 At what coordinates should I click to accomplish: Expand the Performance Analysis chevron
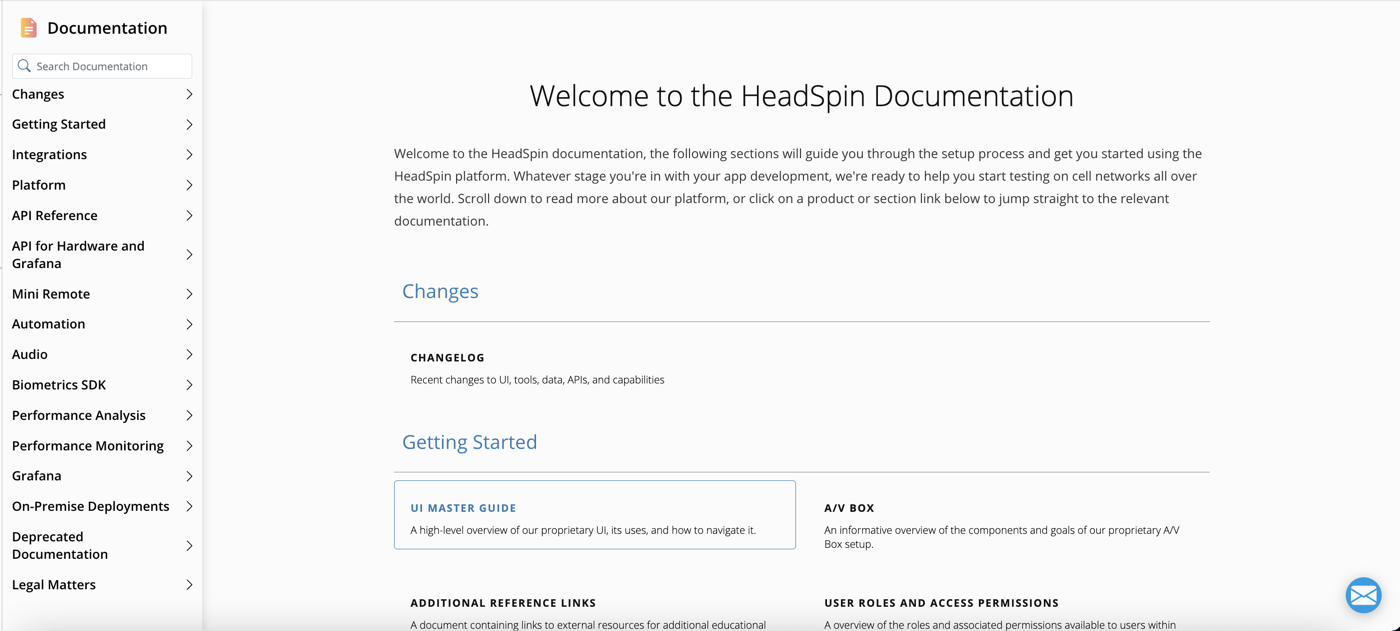click(189, 415)
